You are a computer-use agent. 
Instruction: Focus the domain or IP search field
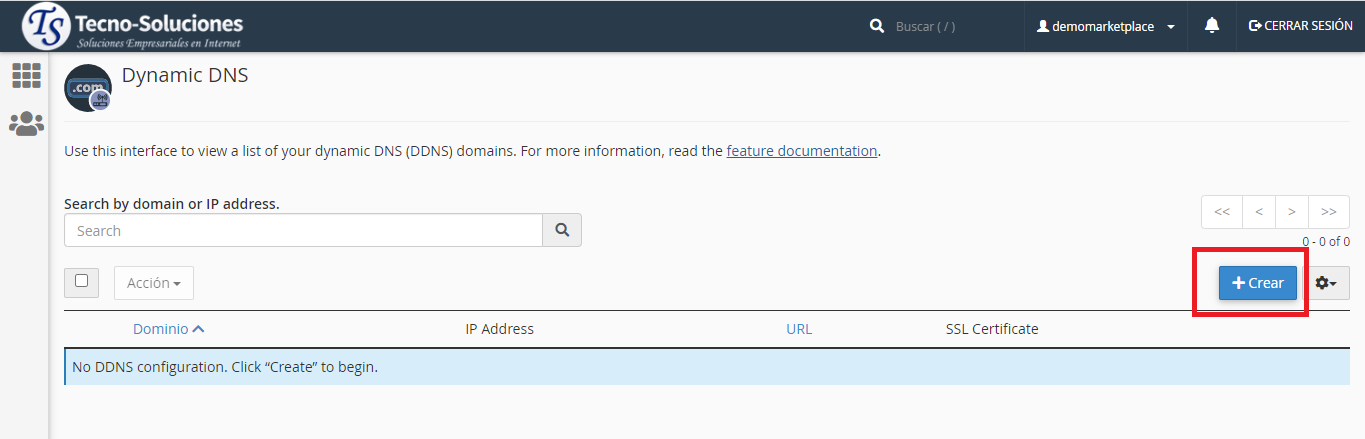point(303,230)
